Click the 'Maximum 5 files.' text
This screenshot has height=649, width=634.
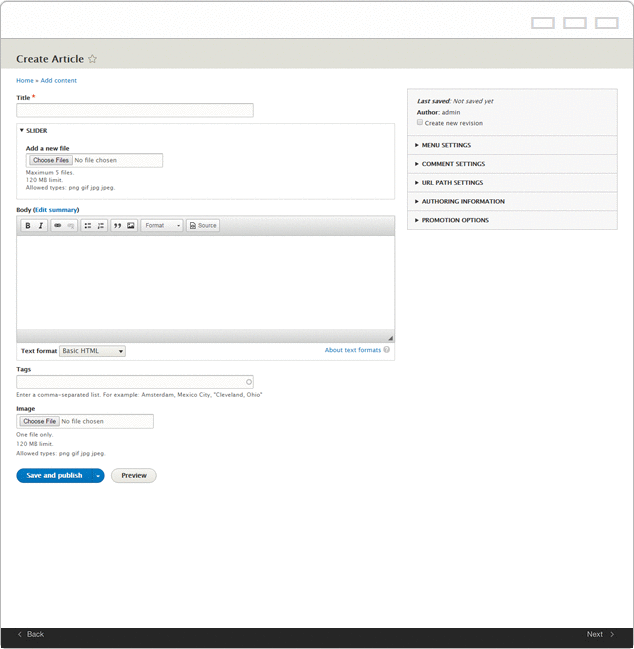tap(50, 172)
